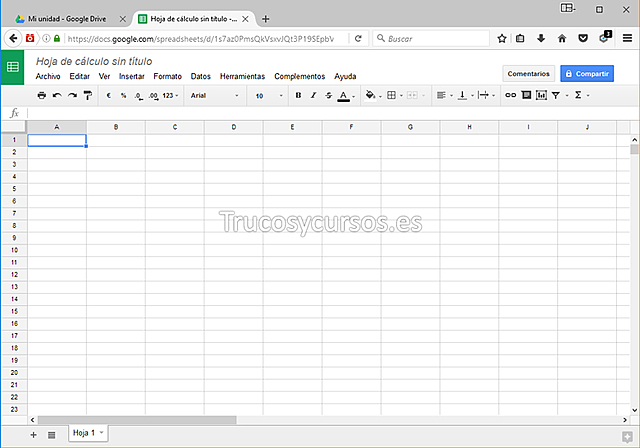Open horizontal align options

(x=444, y=95)
